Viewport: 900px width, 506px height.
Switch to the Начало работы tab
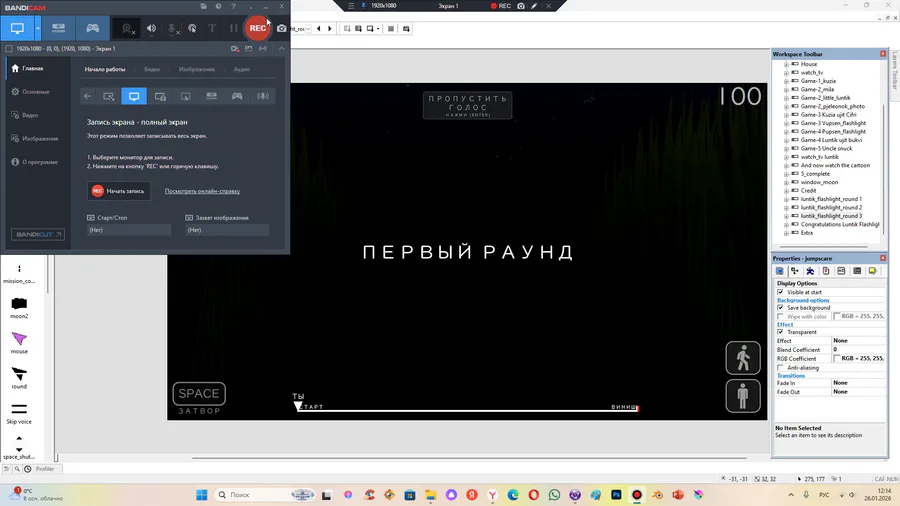104,69
